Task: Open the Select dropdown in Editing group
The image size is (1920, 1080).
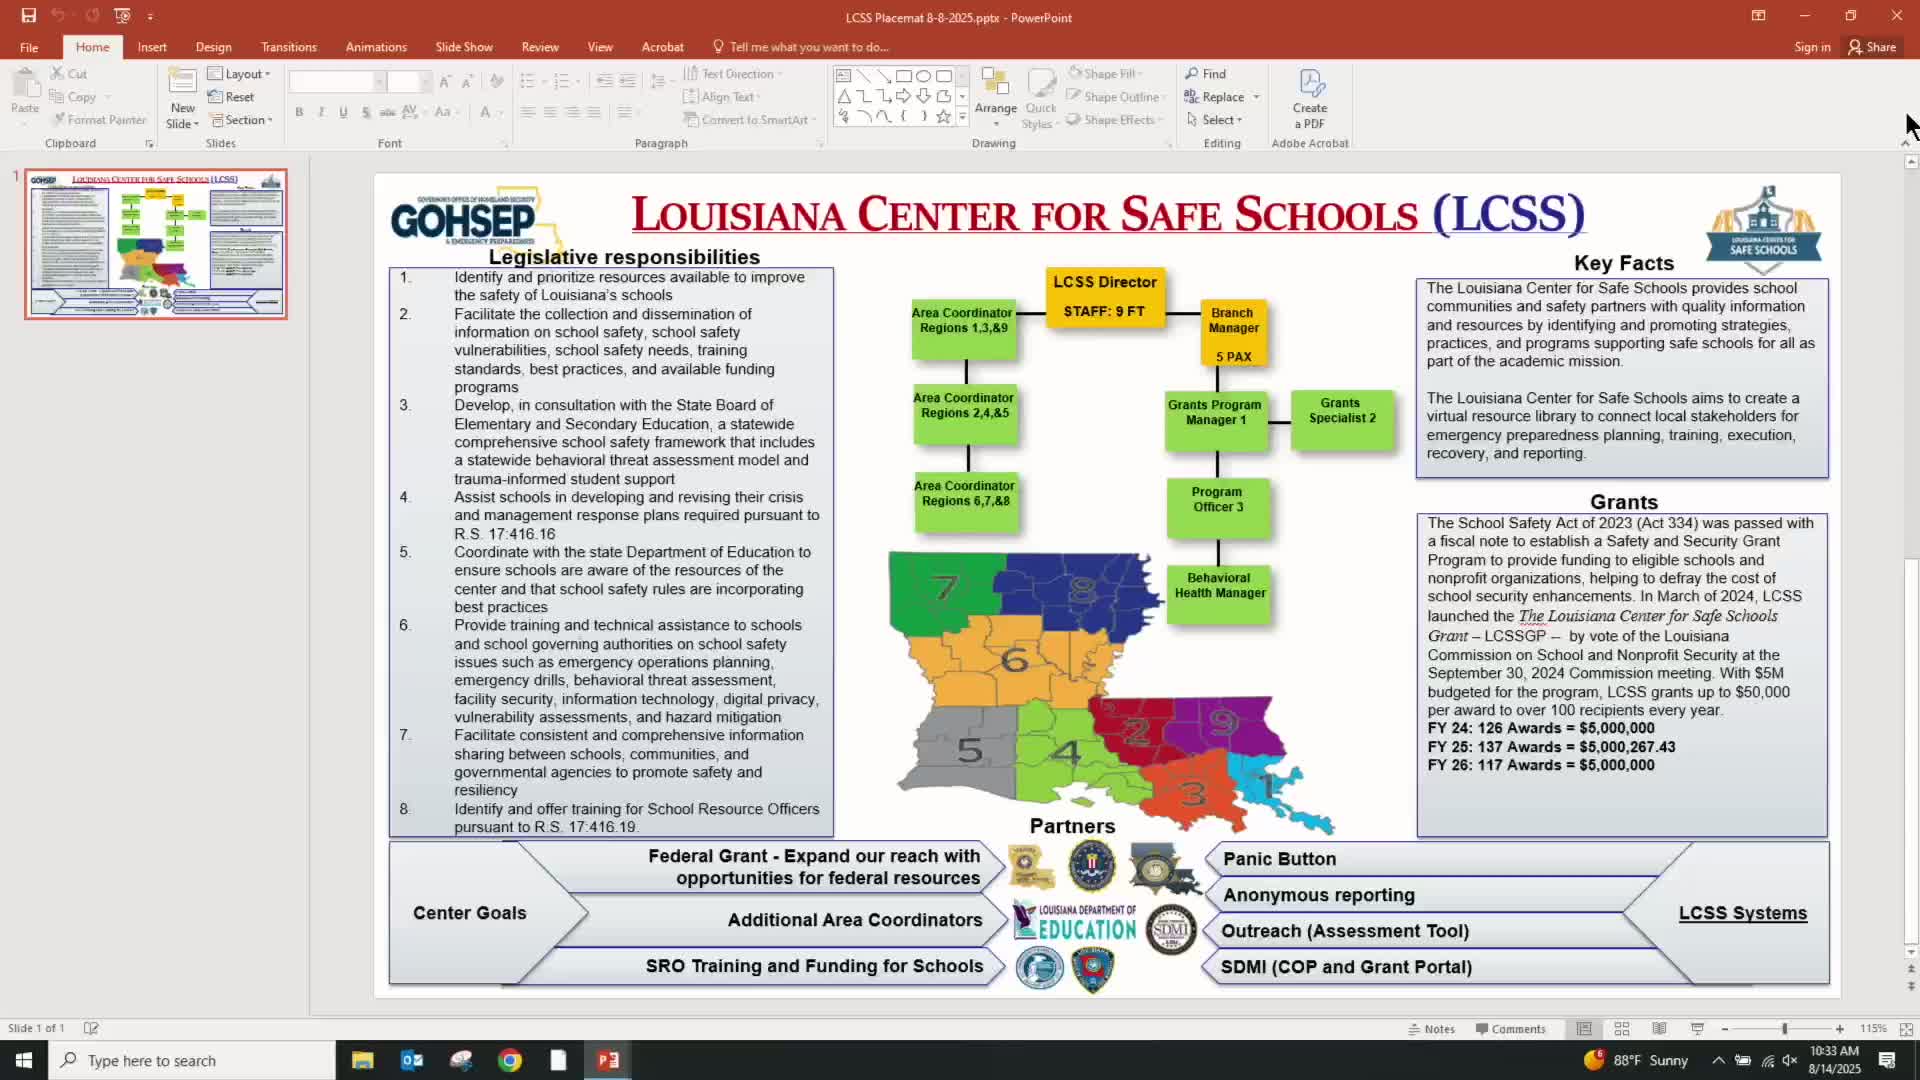Action: [x=1216, y=120]
